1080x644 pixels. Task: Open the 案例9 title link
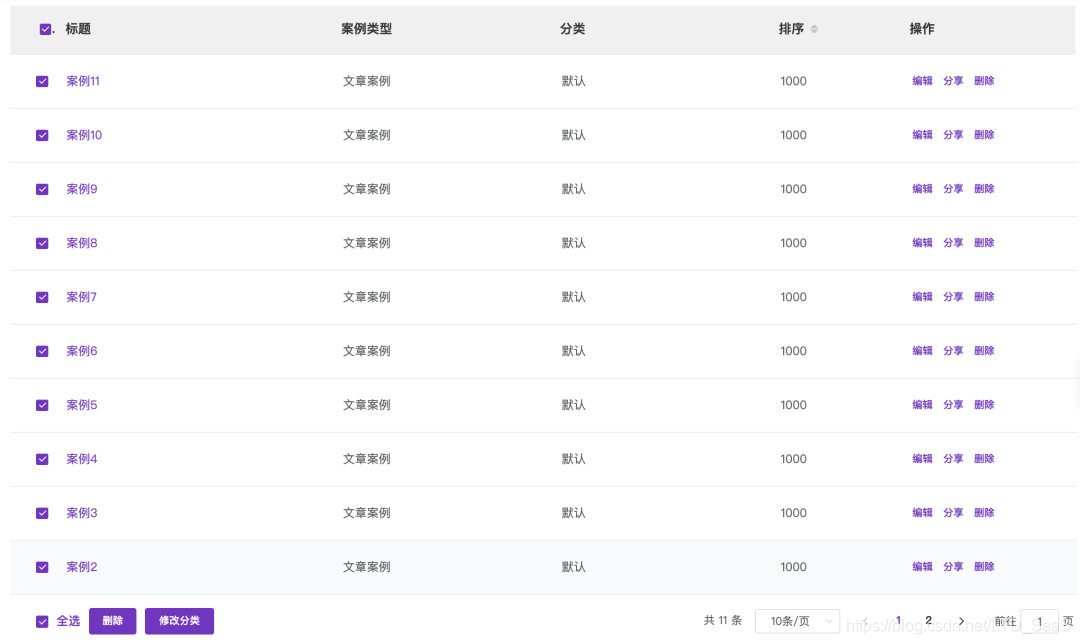click(x=81, y=189)
